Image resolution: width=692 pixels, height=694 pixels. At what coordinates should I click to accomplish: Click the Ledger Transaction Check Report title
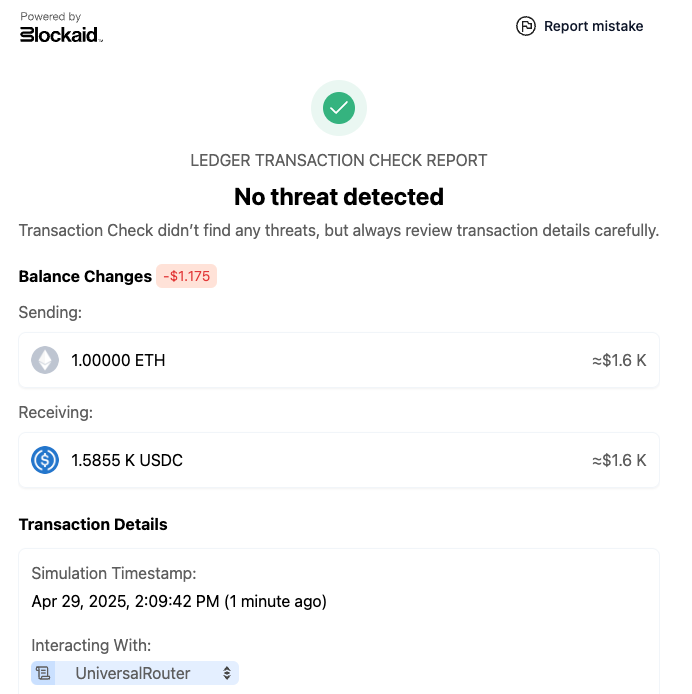339,160
